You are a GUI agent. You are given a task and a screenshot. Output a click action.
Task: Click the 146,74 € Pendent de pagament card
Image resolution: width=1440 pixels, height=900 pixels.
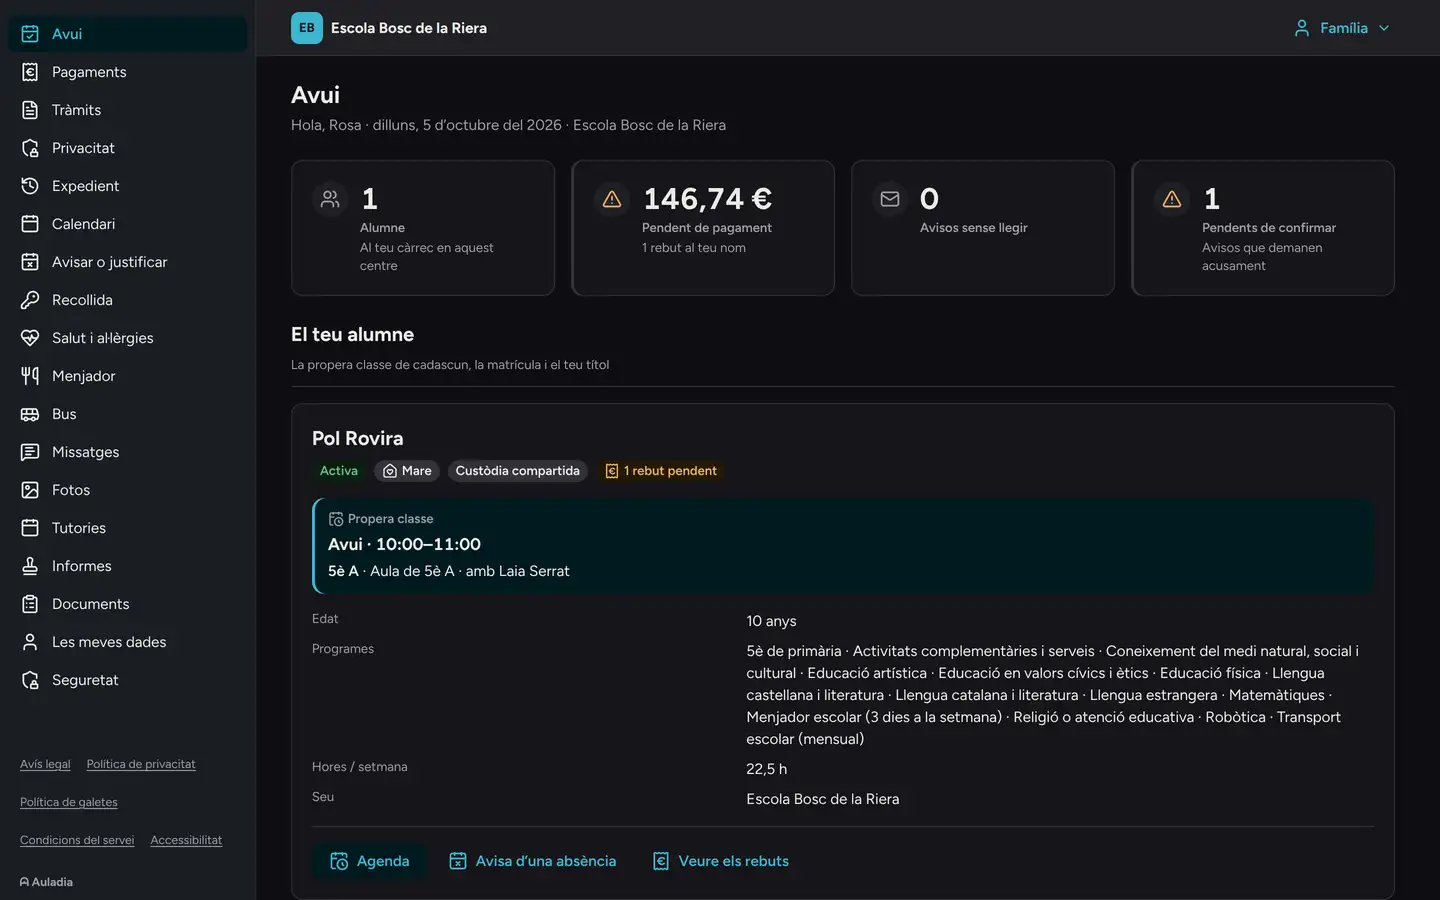pos(703,228)
